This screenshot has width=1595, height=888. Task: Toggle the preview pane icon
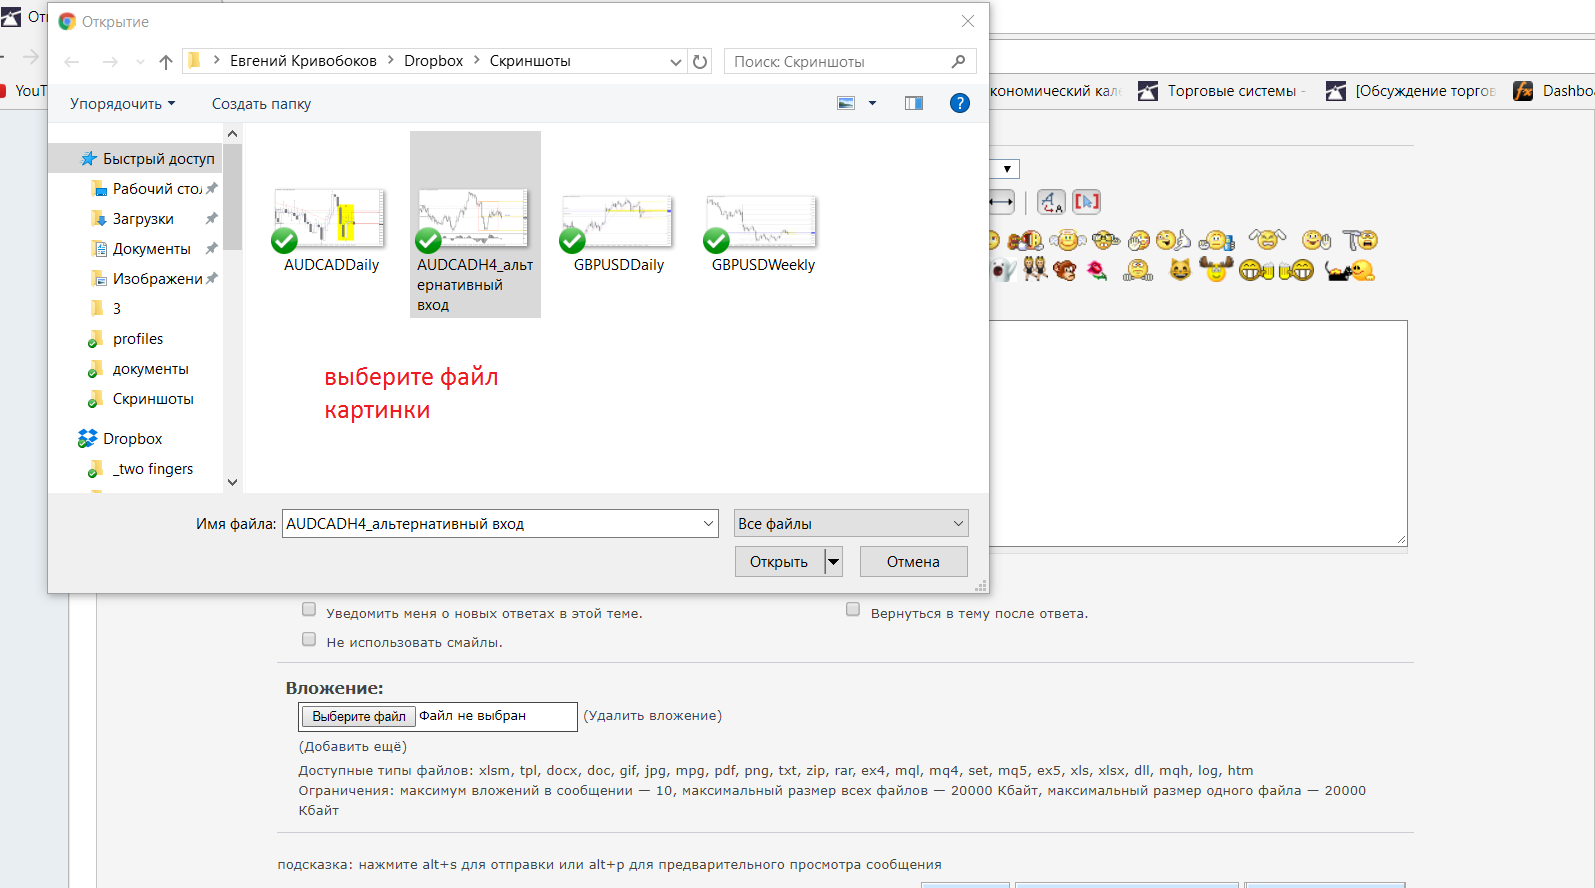pyautogui.click(x=914, y=103)
